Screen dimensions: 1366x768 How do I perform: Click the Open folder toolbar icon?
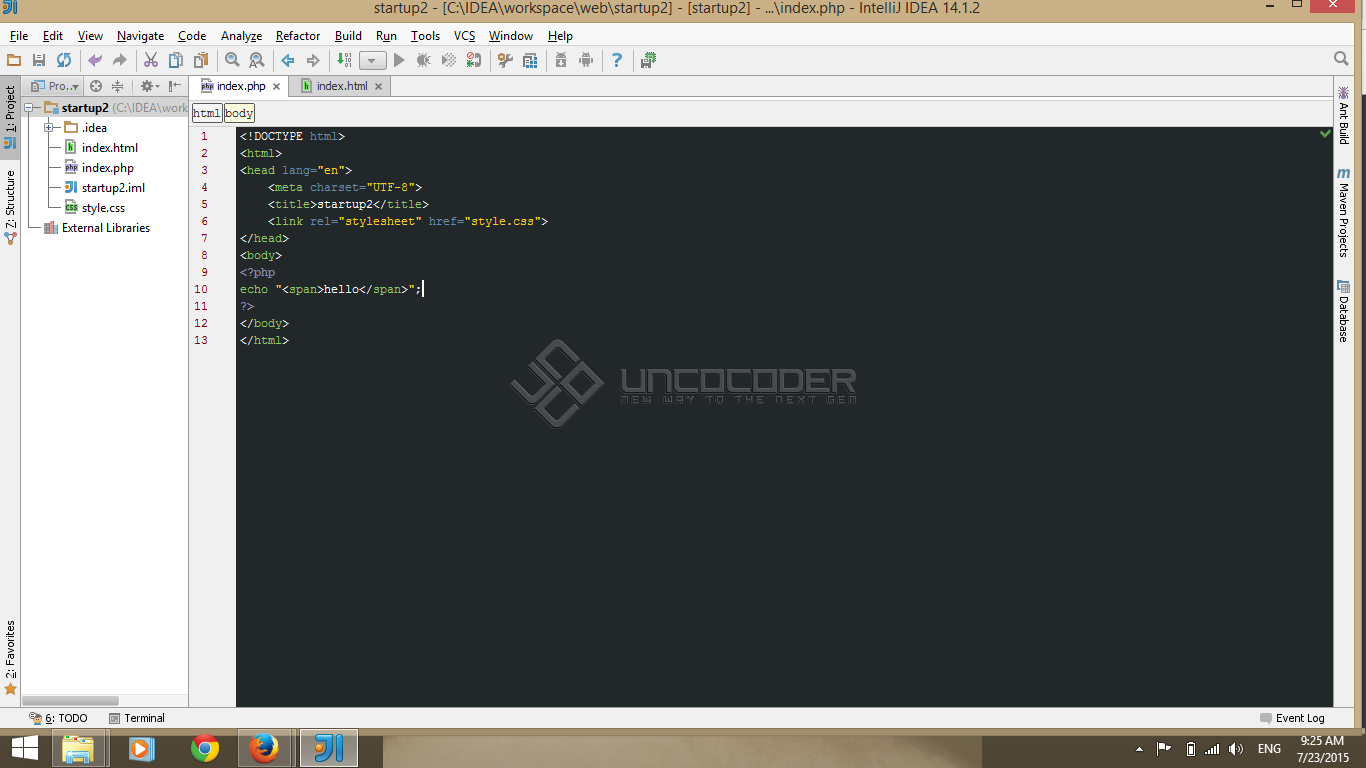pyautogui.click(x=14, y=60)
